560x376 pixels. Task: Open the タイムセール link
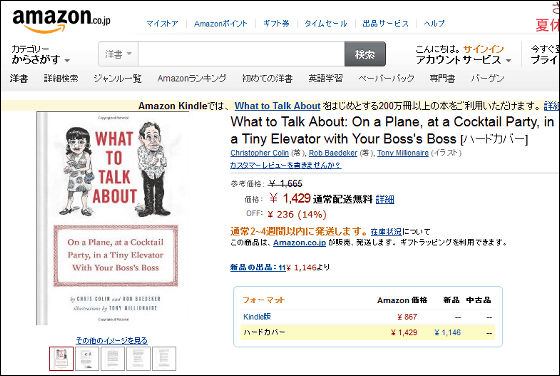click(326, 24)
